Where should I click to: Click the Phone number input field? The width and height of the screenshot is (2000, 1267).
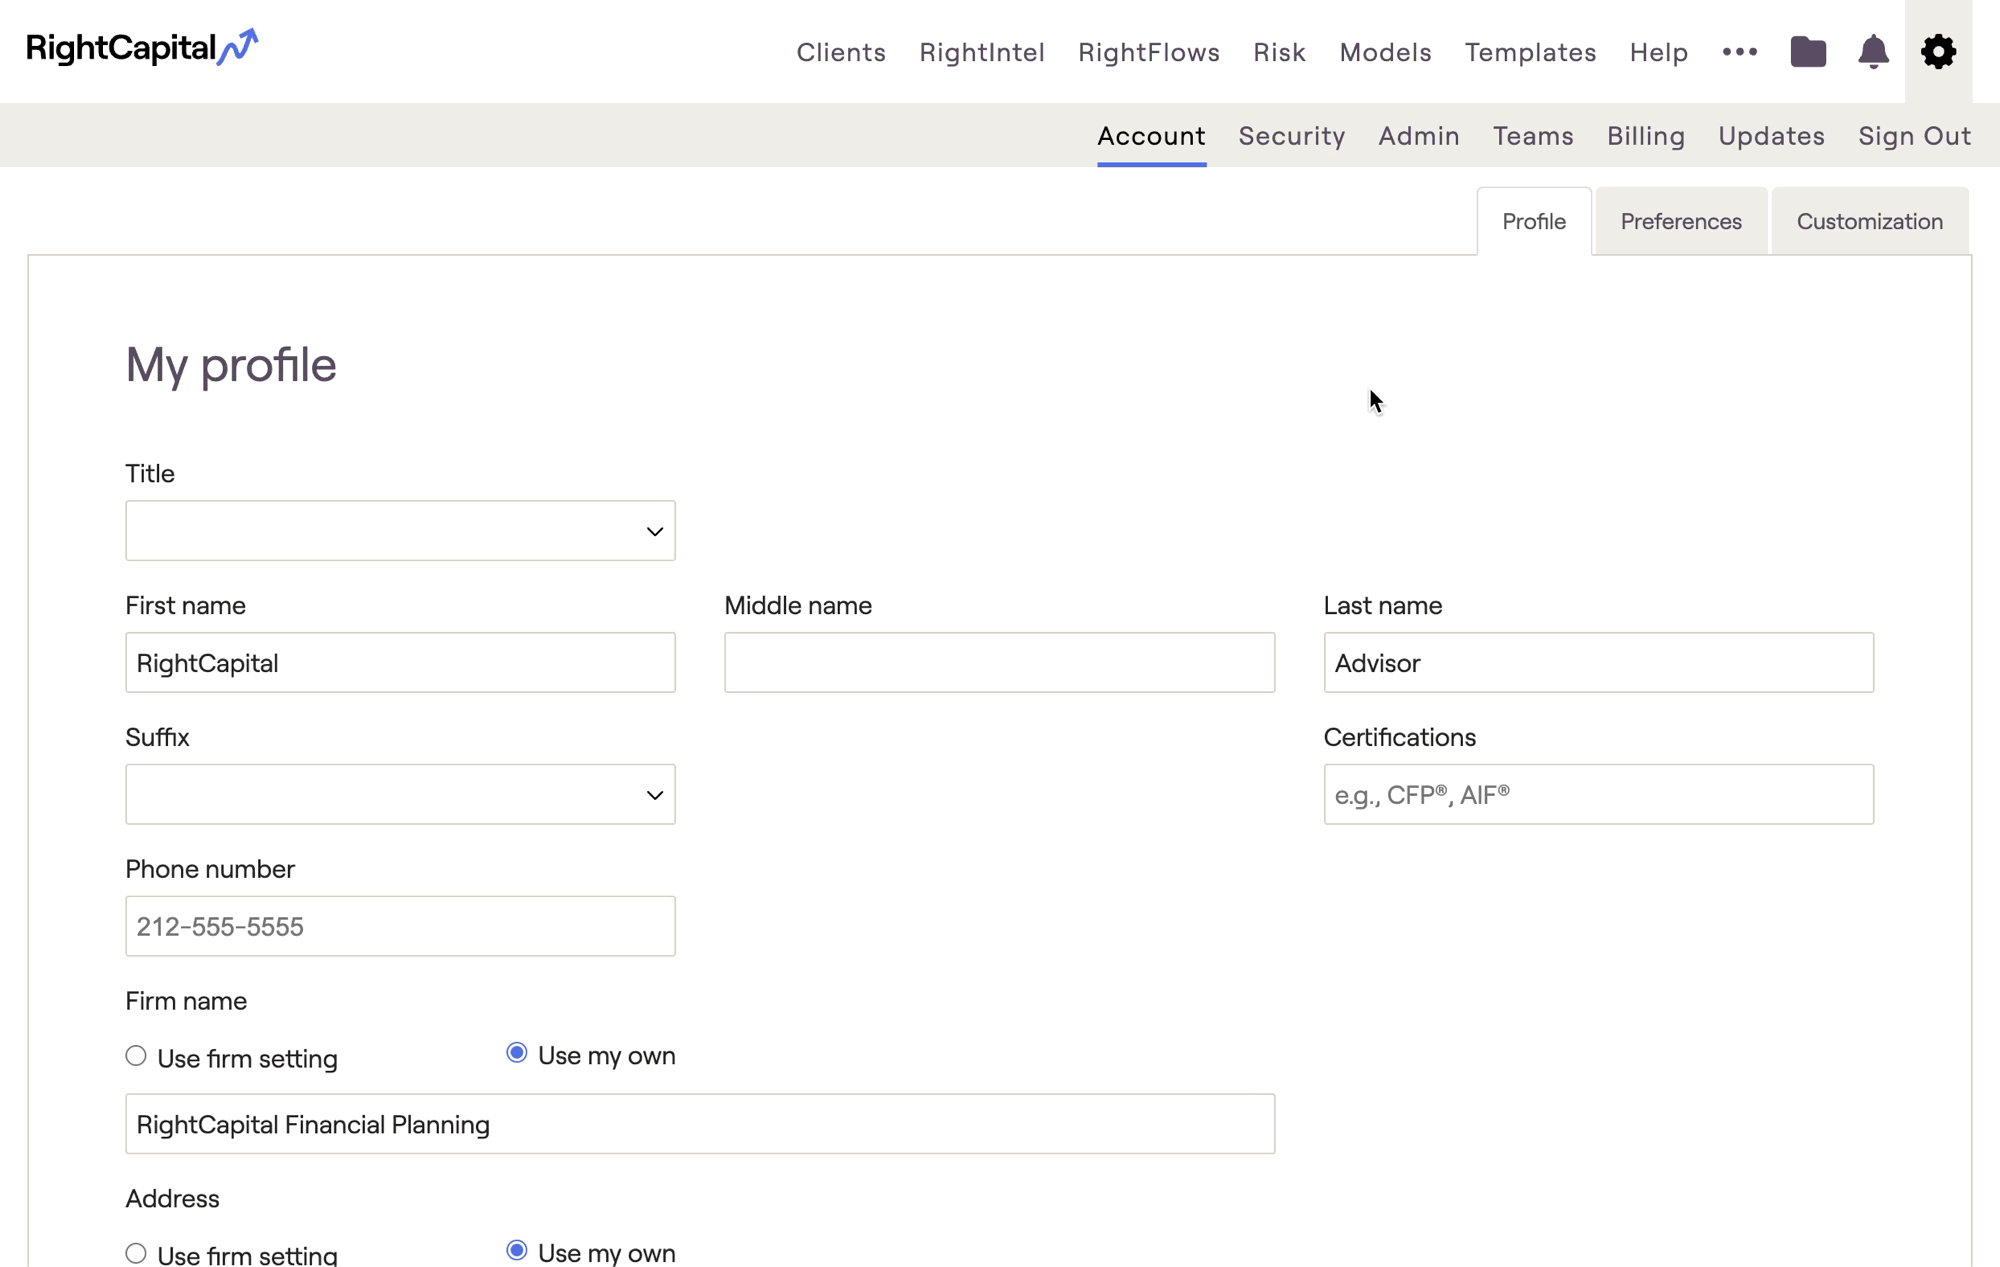(400, 926)
